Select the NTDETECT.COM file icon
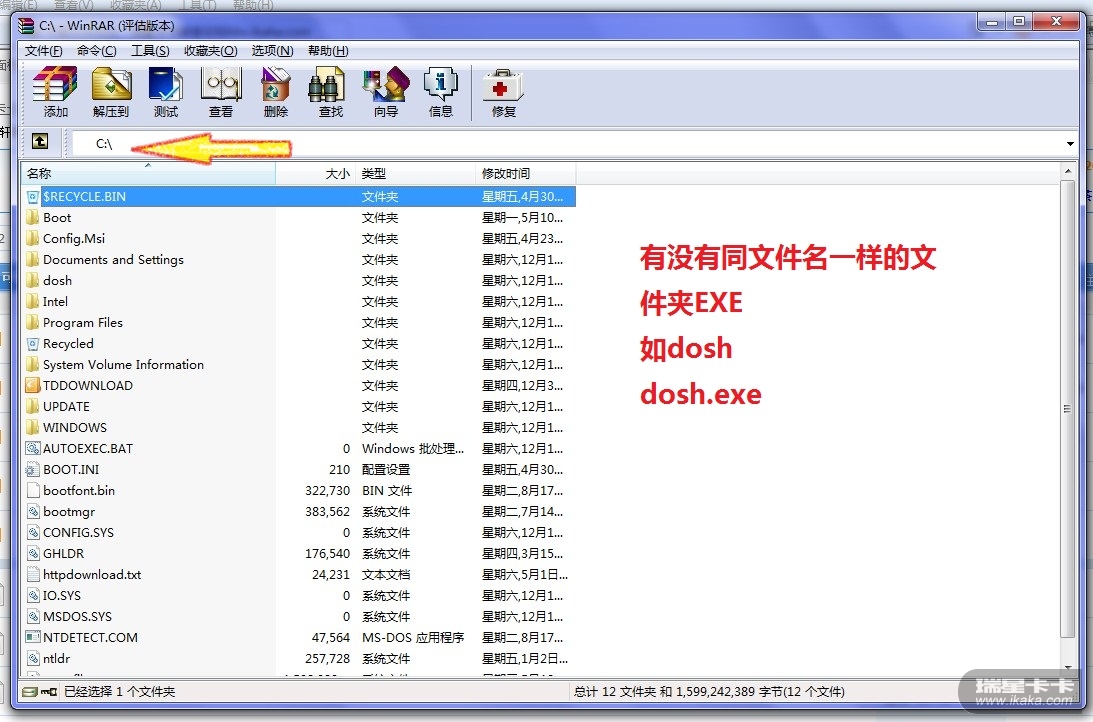This screenshot has width=1093, height=722. point(33,637)
